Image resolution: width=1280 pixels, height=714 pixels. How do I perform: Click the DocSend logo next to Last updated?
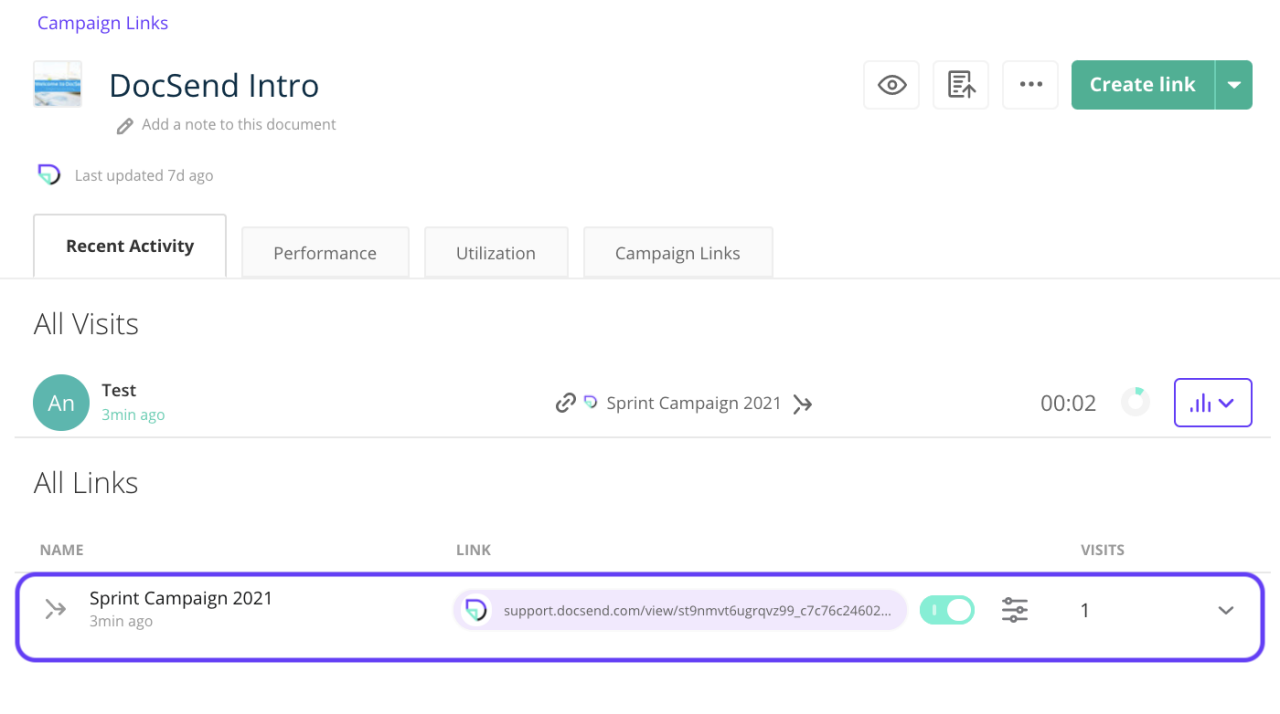pos(49,175)
